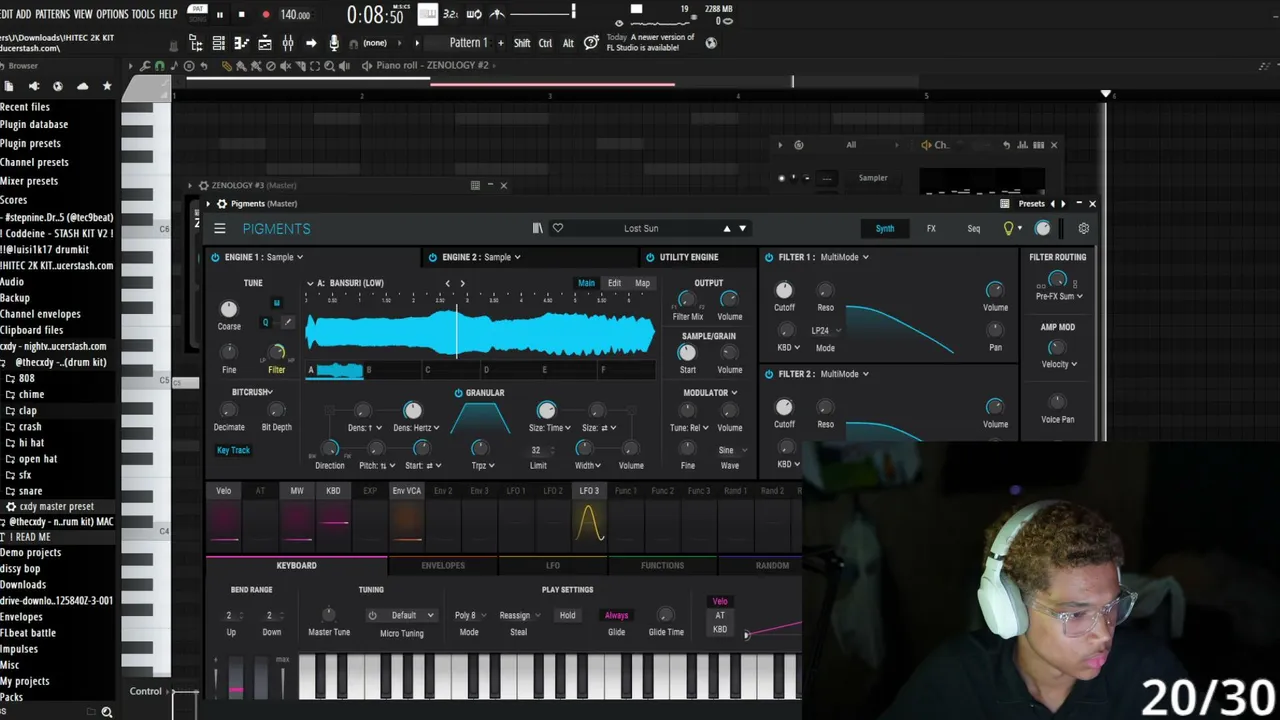Select the piano roll magnet snap icon
The width and height of the screenshot is (1280, 720).
[x=159, y=66]
